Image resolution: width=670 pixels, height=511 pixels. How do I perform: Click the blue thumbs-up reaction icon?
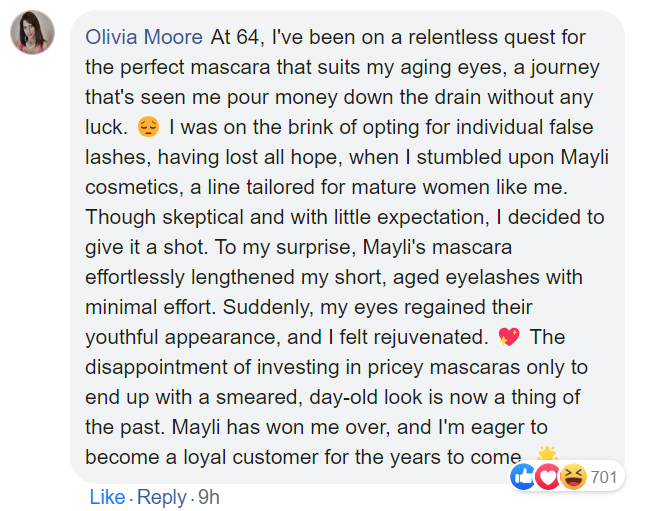click(x=523, y=477)
